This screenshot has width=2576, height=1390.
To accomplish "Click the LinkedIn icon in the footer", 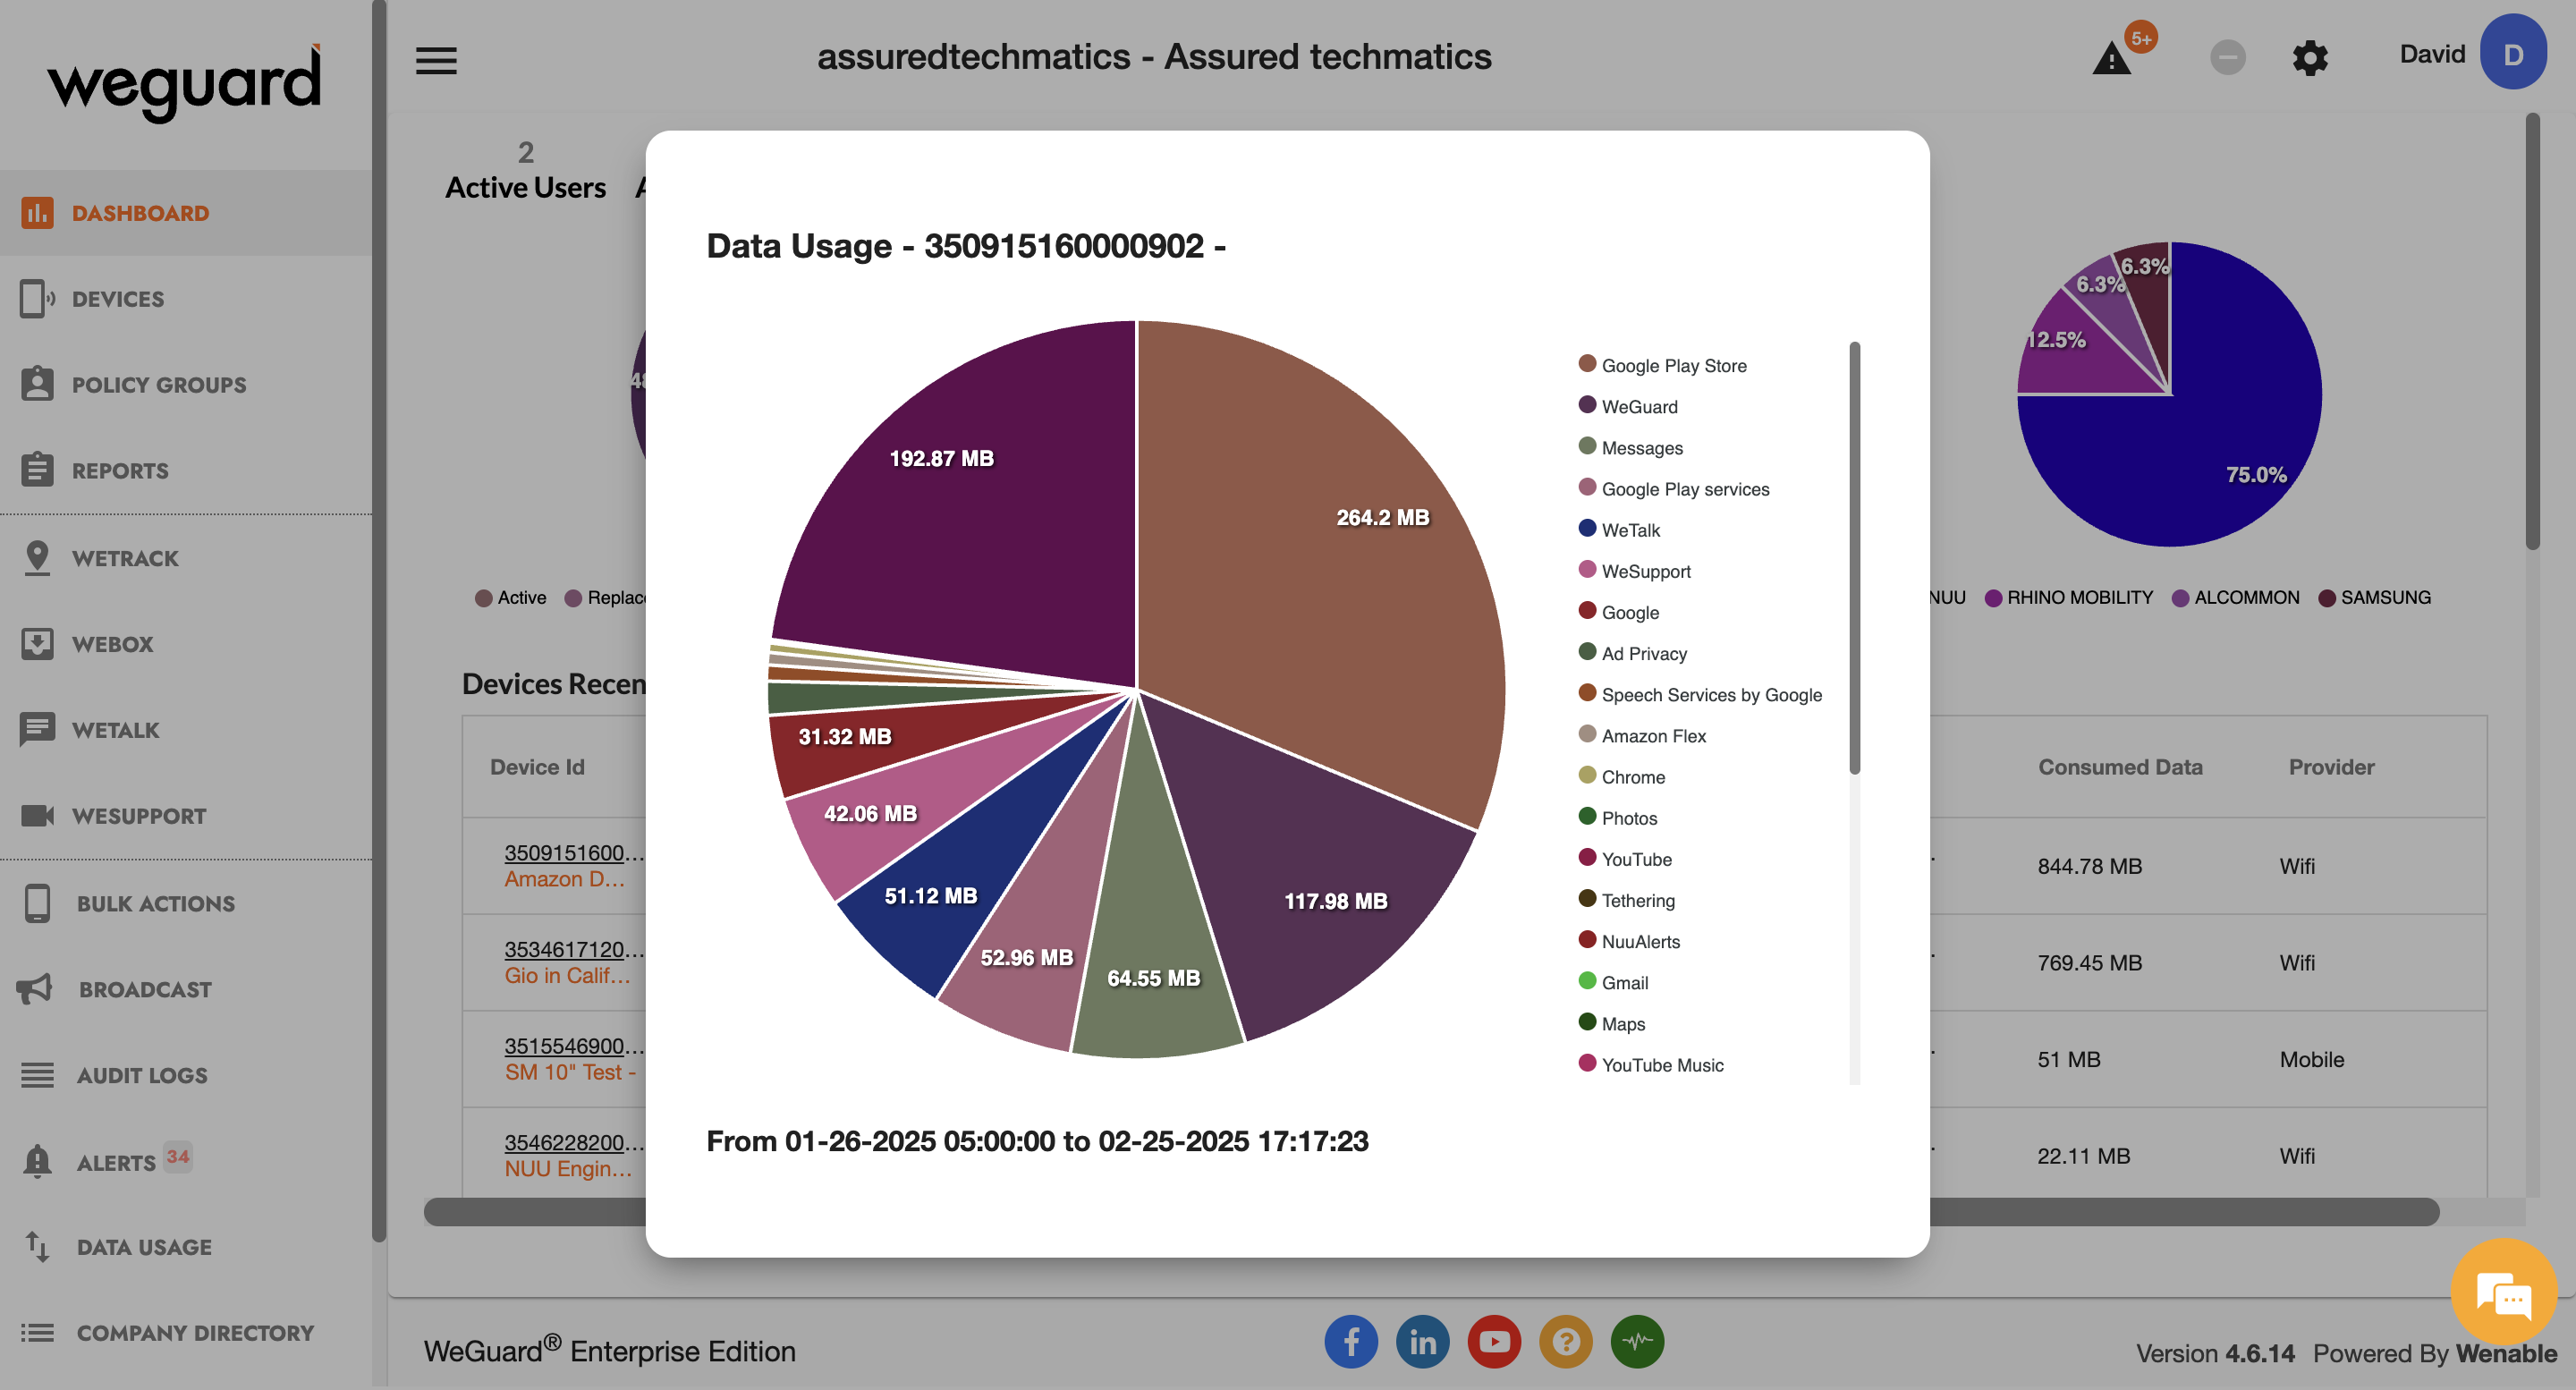I will coord(1422,1341).
